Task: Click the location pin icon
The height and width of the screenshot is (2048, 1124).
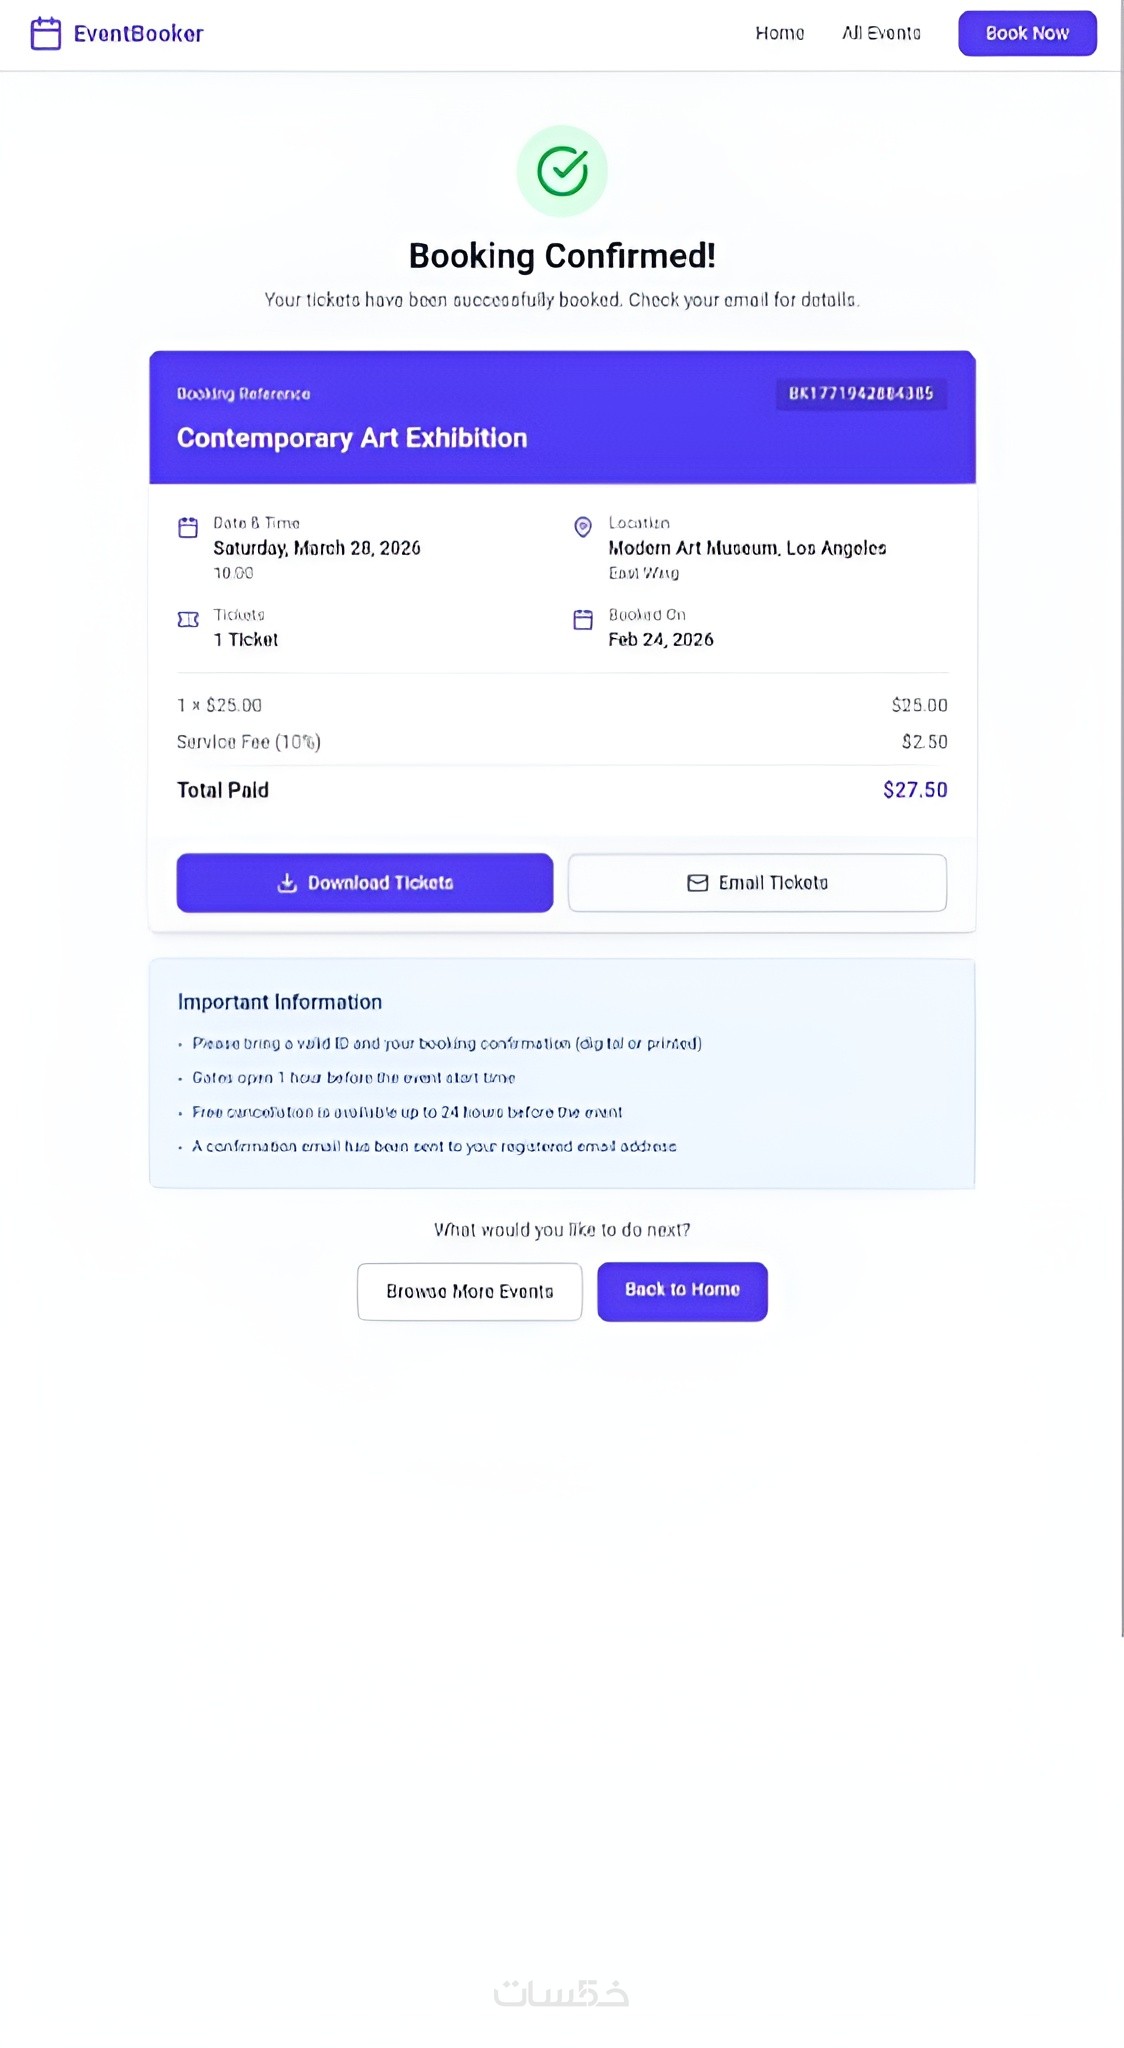Action: pos(583,527)
